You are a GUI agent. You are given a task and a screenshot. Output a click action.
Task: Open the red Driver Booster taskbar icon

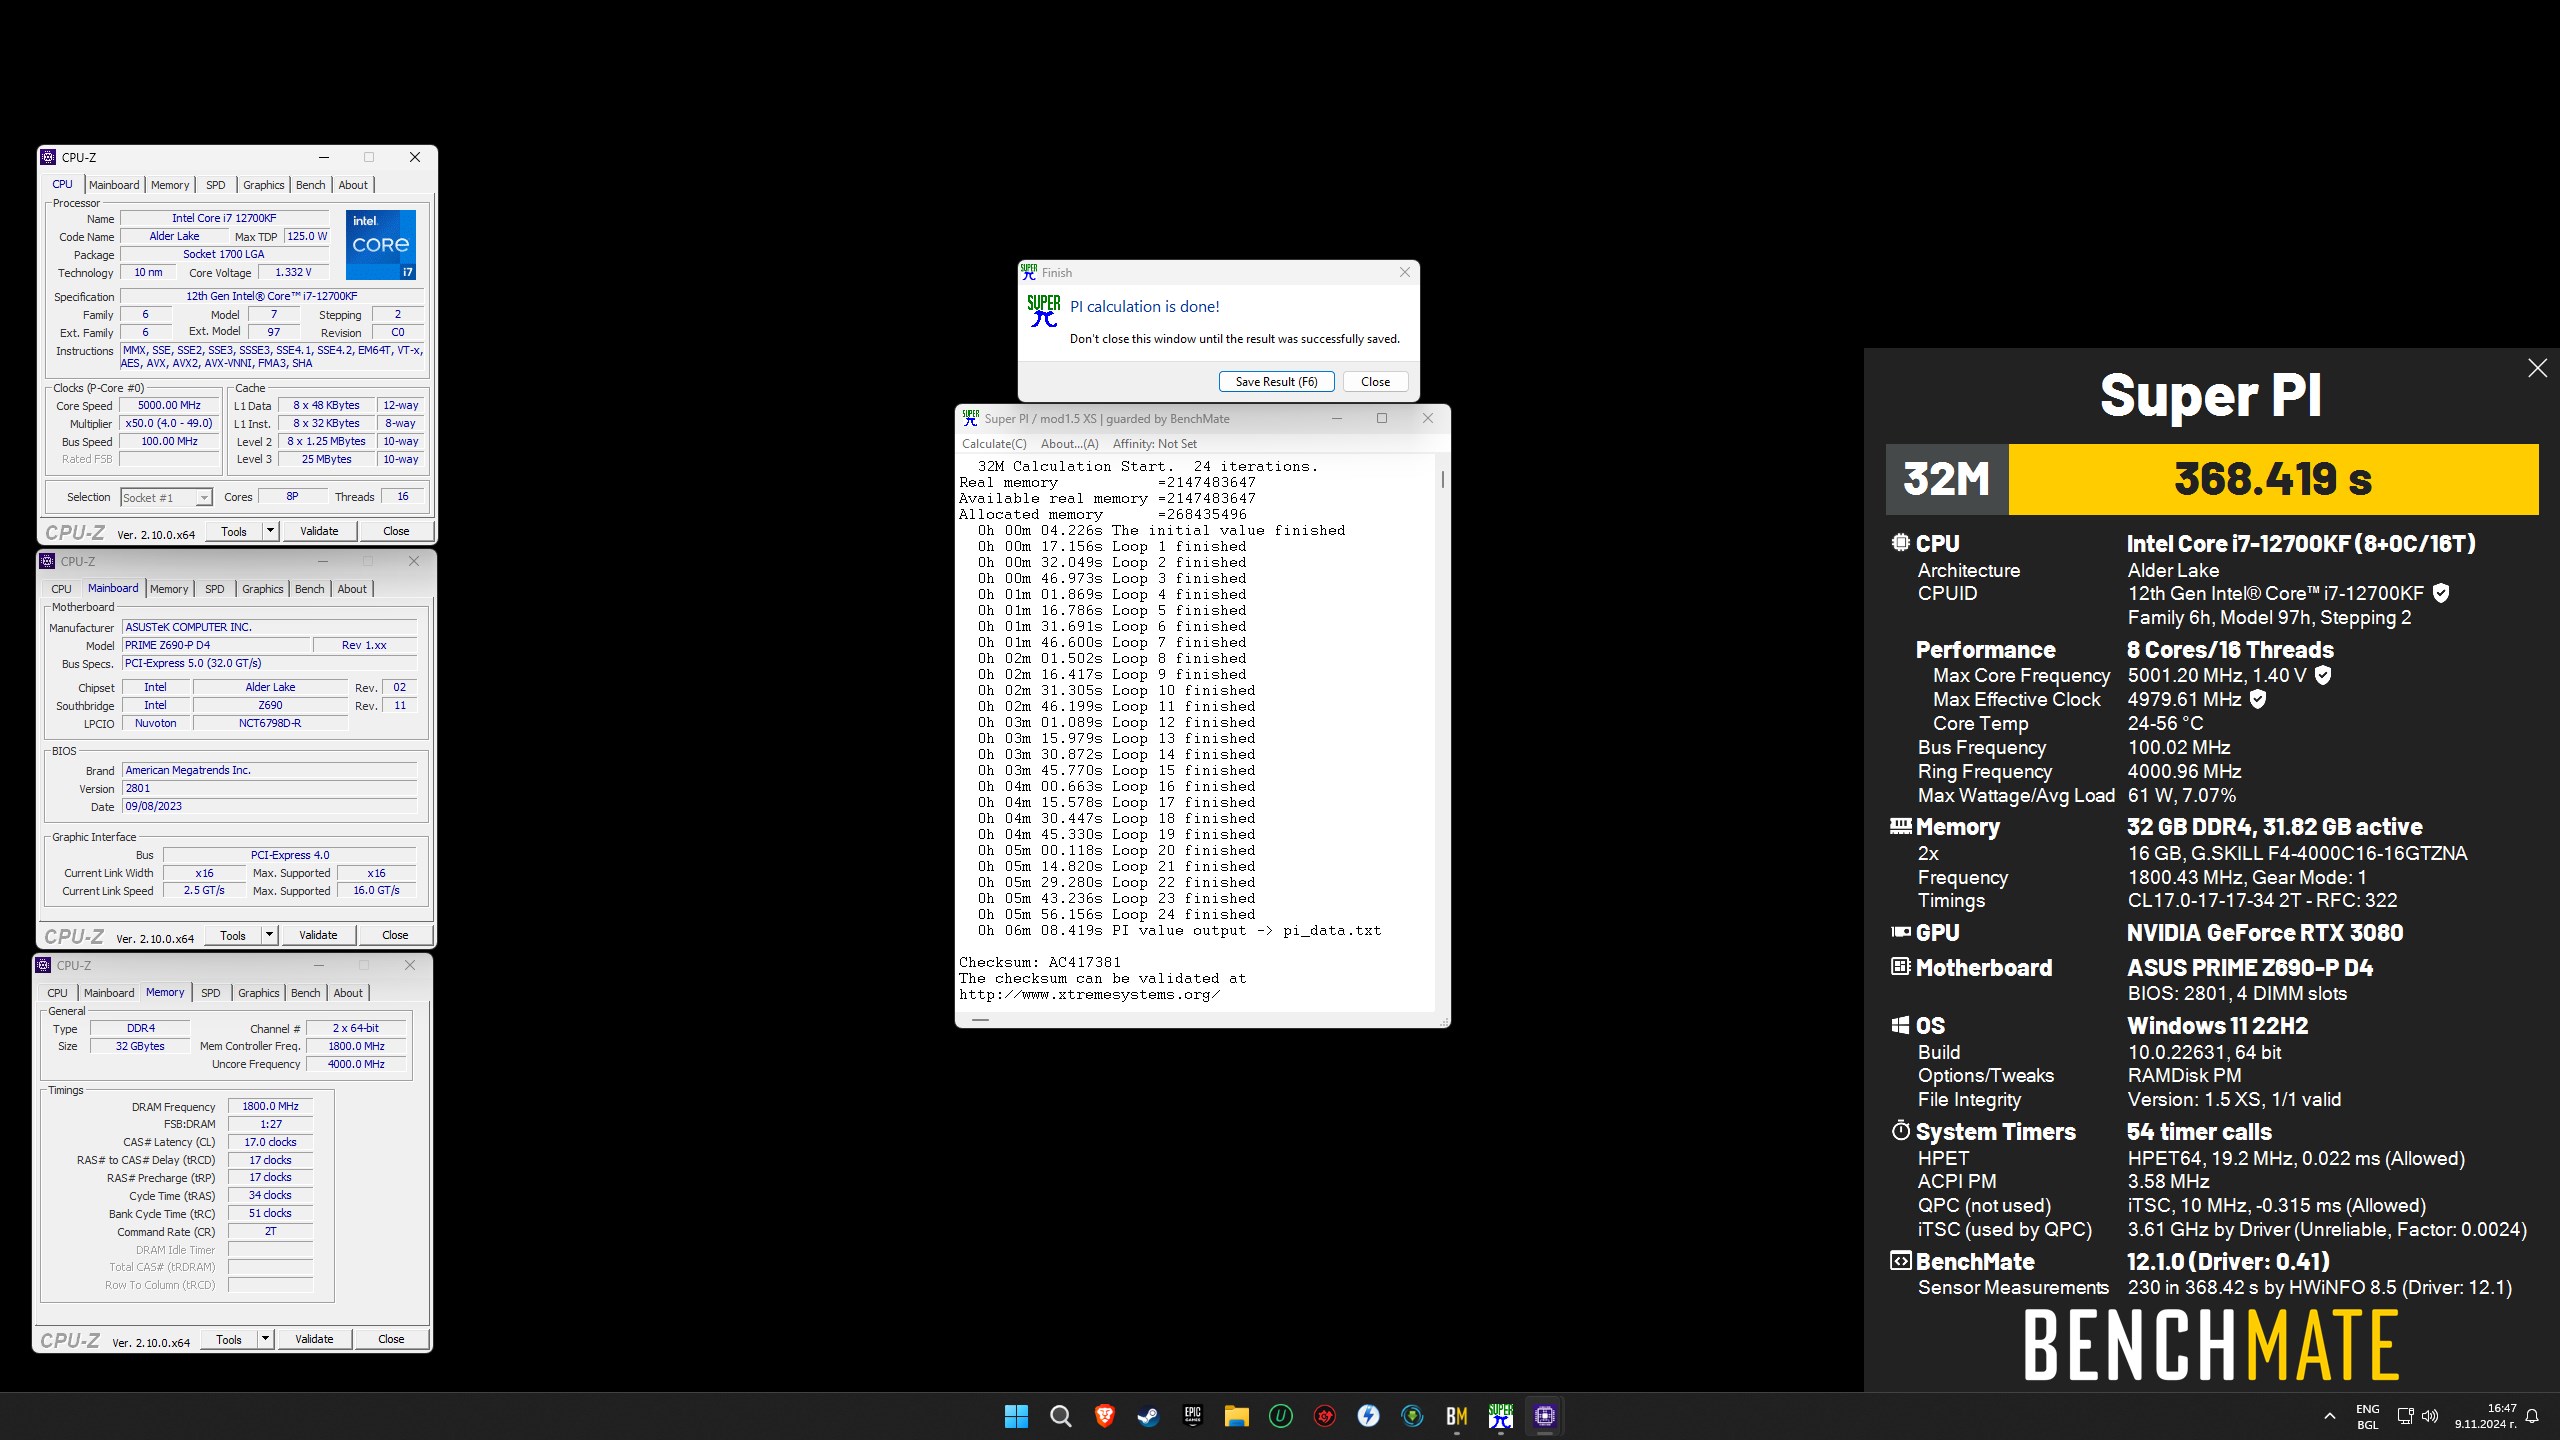pos(1324,1416)
